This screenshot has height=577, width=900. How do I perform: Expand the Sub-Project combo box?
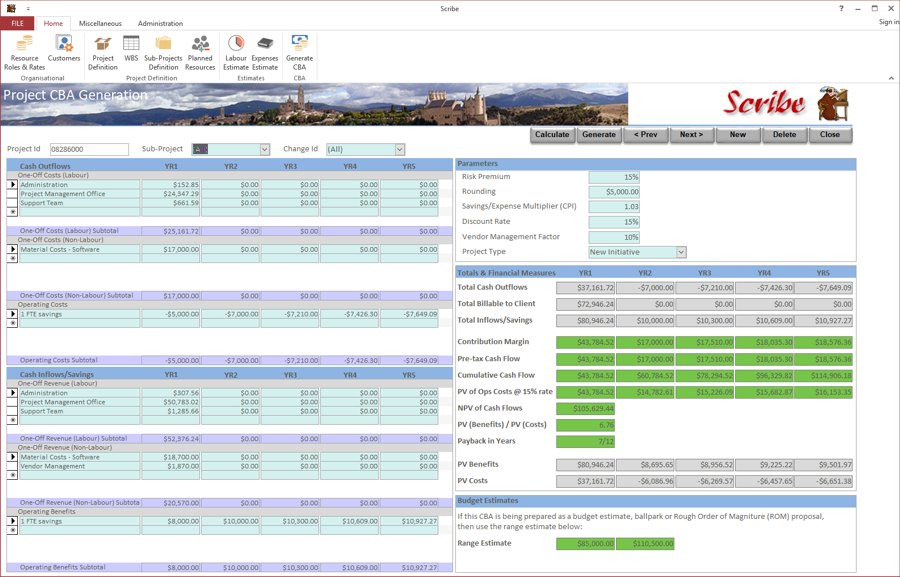pos(265,149)
